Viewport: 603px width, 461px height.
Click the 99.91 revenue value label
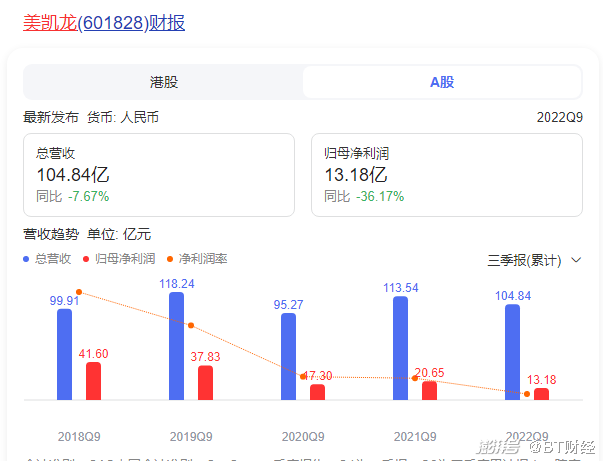pyautogui.click(x=64, y=301)
